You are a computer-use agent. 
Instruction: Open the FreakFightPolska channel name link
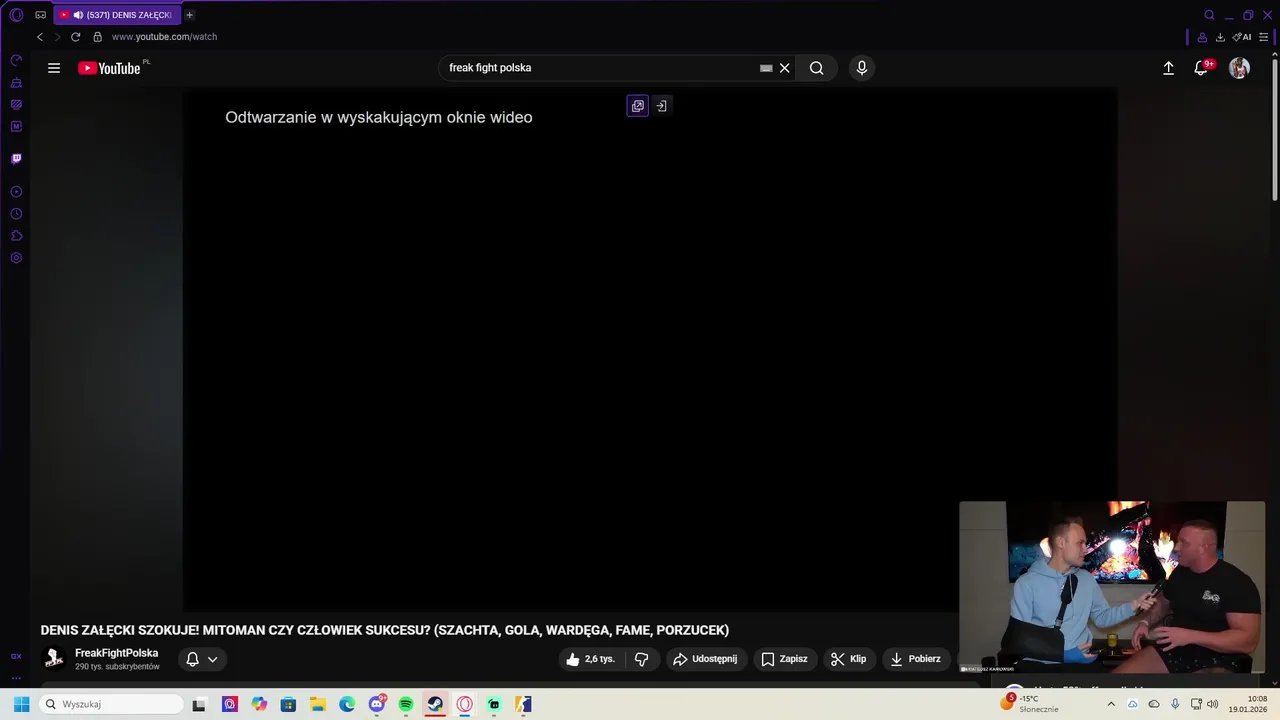coord(116,653)
